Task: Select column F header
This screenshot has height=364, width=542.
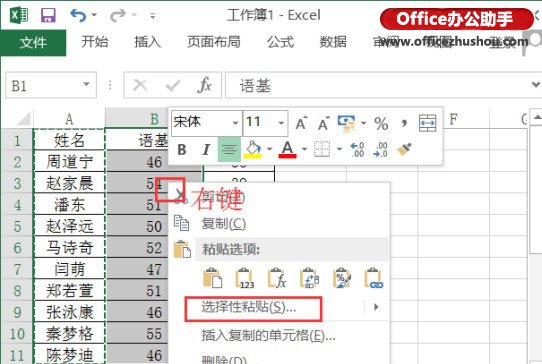Action: pyautogui.click(x=454, y=119)
